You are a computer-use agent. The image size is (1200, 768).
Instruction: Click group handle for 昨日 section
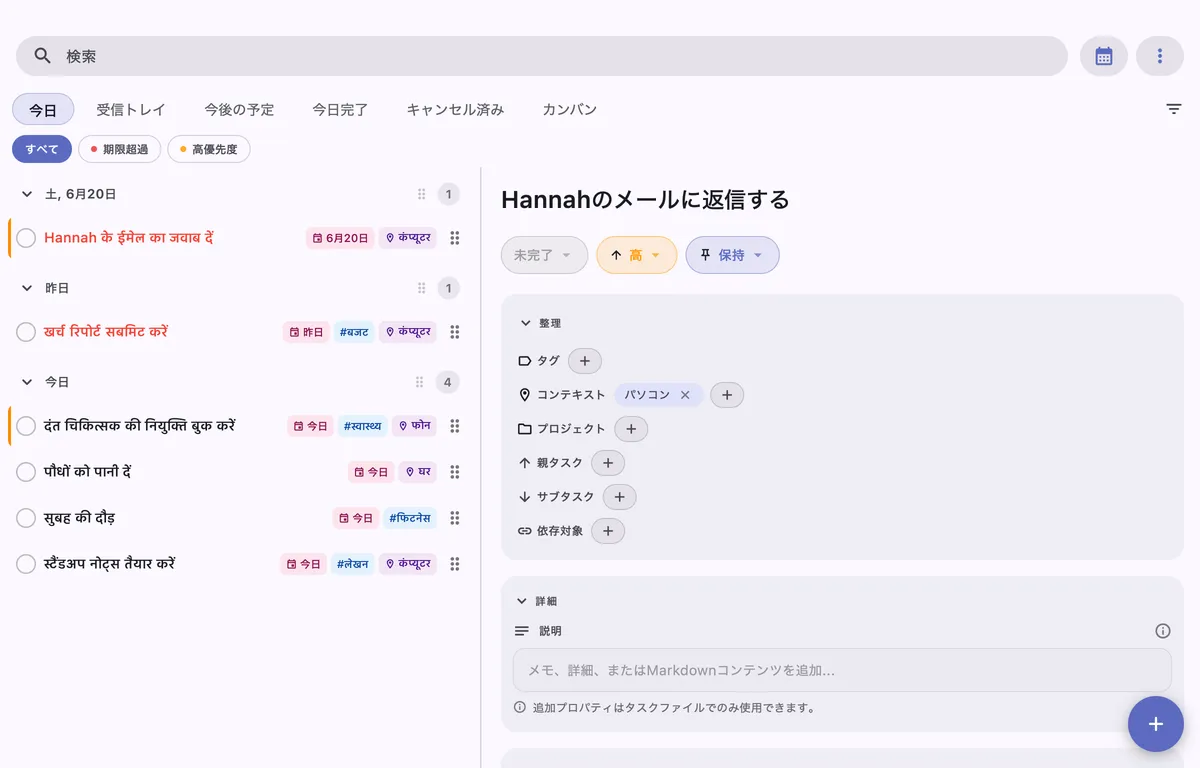(421, 288)
